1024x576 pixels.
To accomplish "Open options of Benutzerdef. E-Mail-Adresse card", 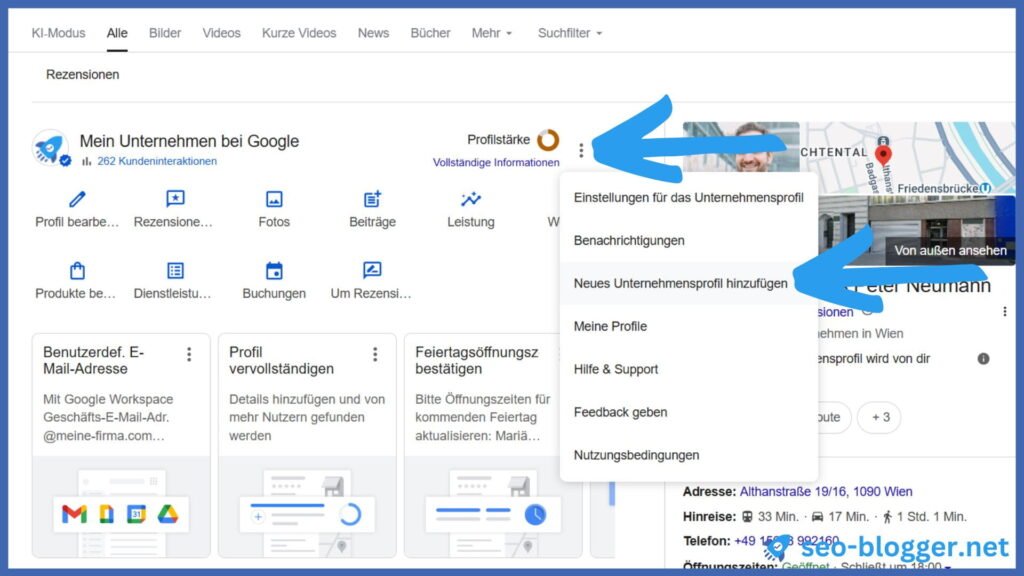I will click(x=189, y=354).
